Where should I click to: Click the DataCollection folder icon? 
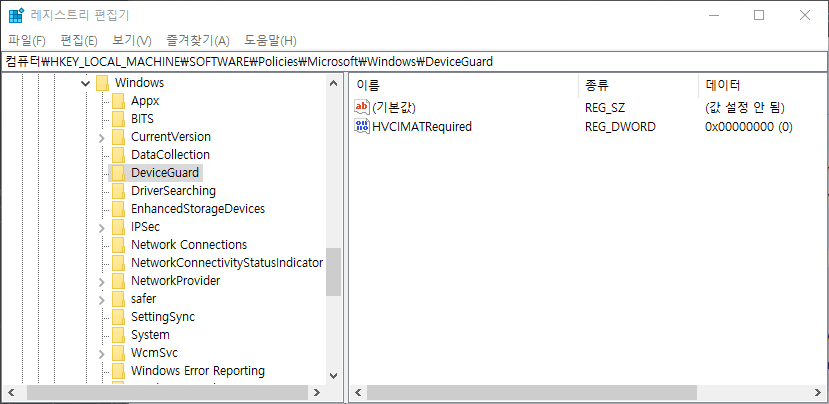coord(118,154)
